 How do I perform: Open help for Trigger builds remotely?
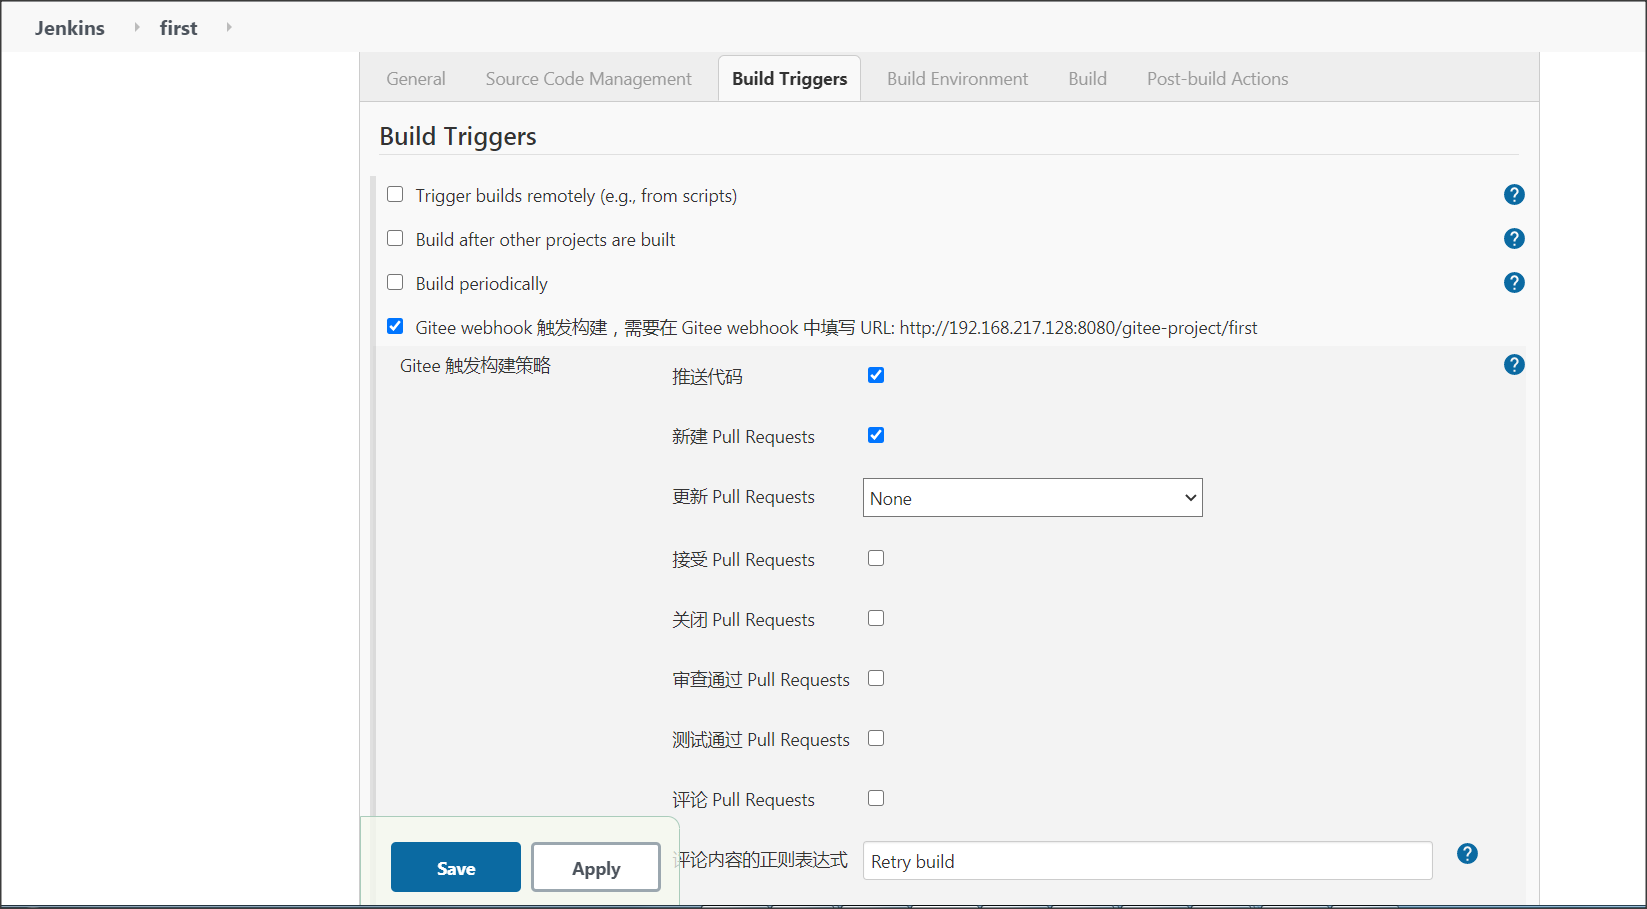coord(1514,194)
